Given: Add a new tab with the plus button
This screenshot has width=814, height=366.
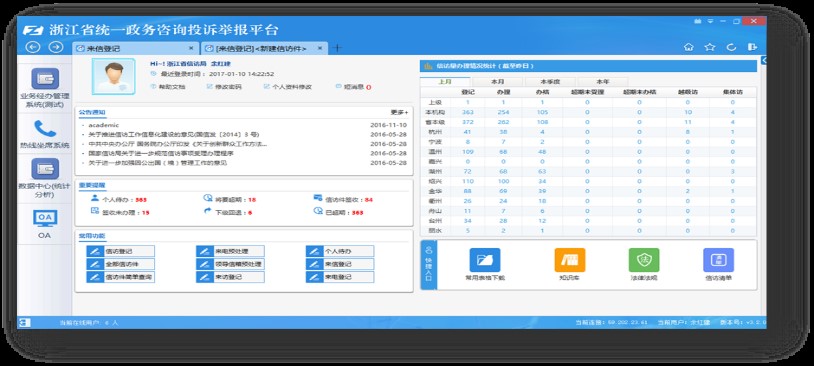Looking at the screenshot, I should [337, 48].
